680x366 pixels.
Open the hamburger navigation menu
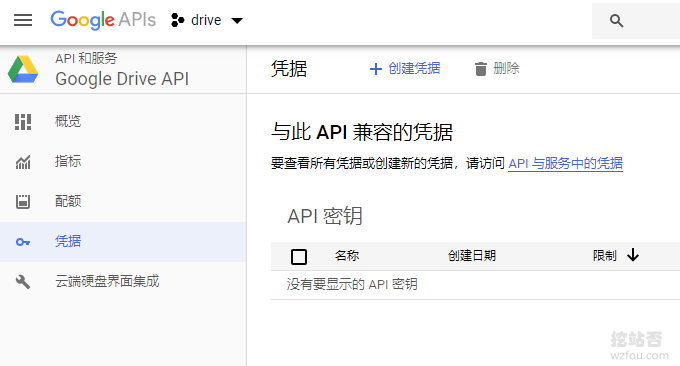23,20
